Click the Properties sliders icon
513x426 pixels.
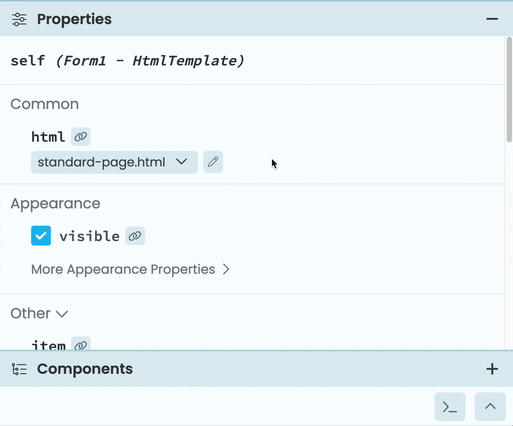click(19, 19)
